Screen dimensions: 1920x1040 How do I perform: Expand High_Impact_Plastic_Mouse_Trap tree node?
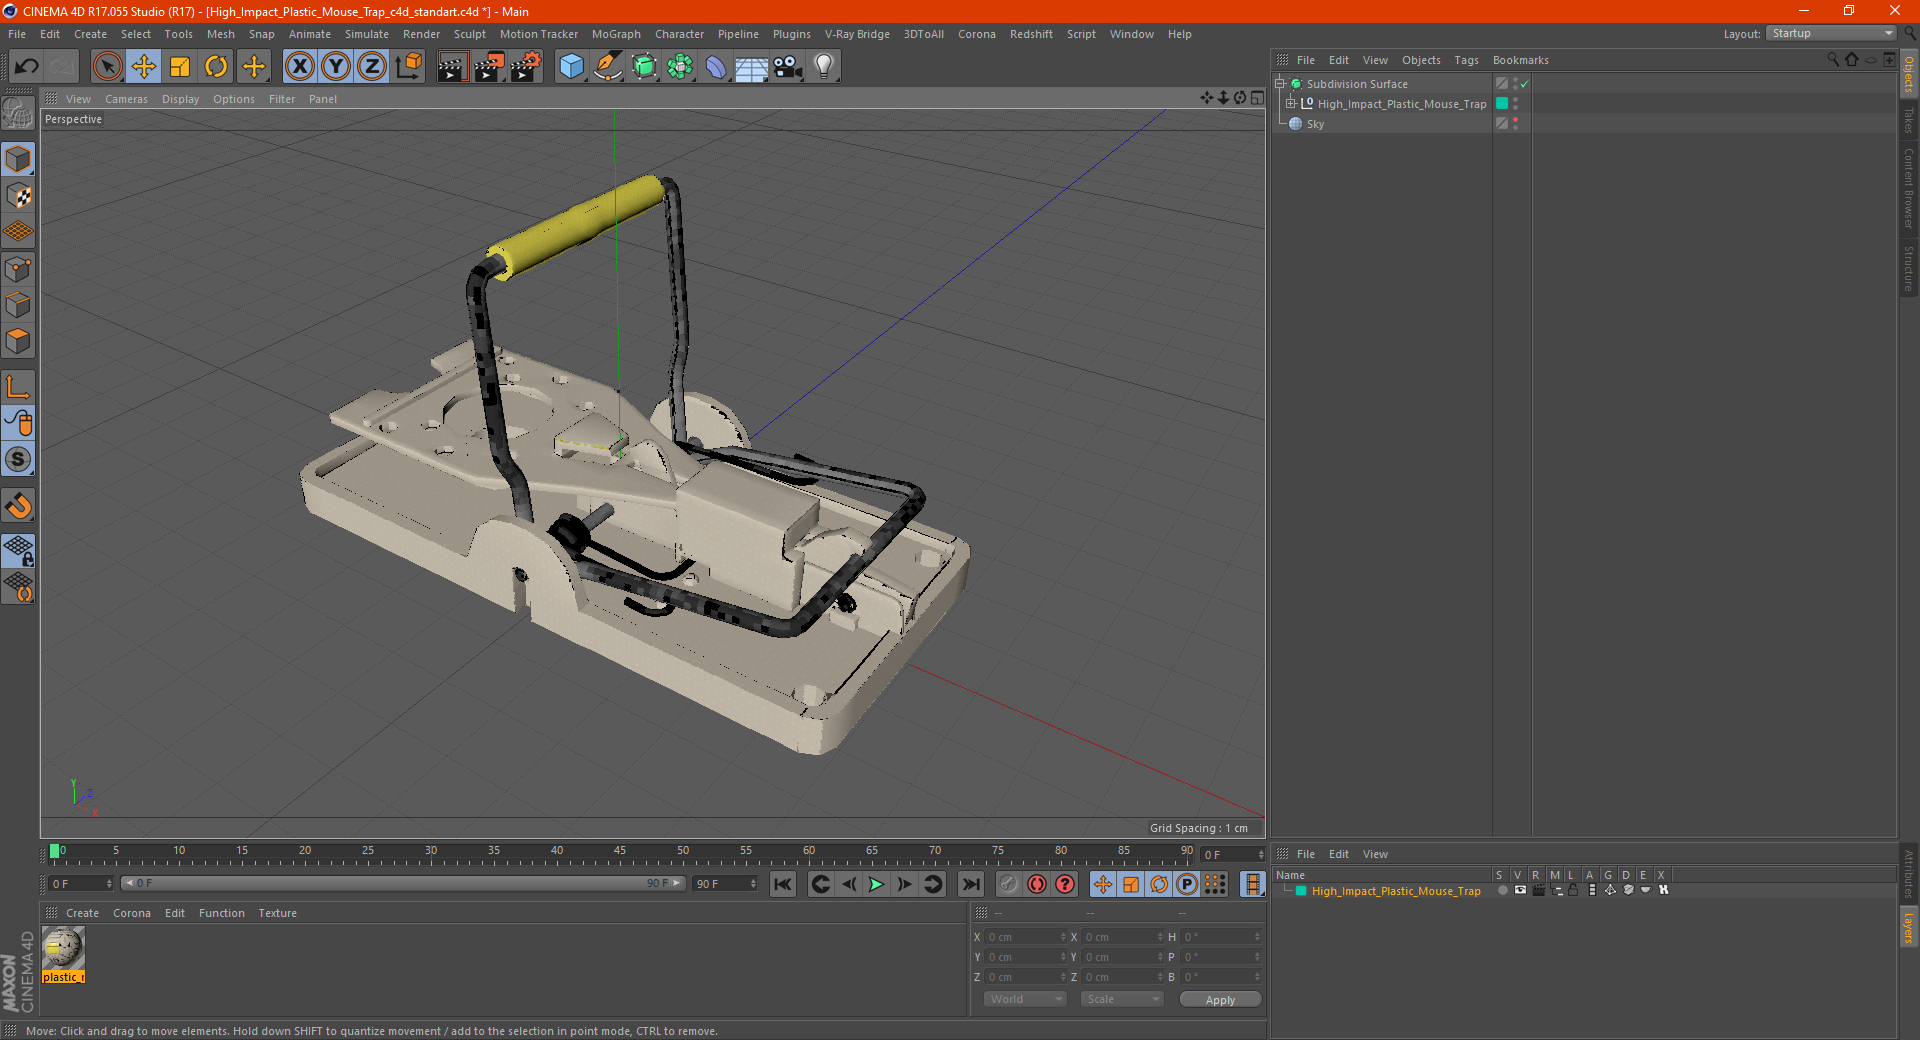tap(1291, 104)
